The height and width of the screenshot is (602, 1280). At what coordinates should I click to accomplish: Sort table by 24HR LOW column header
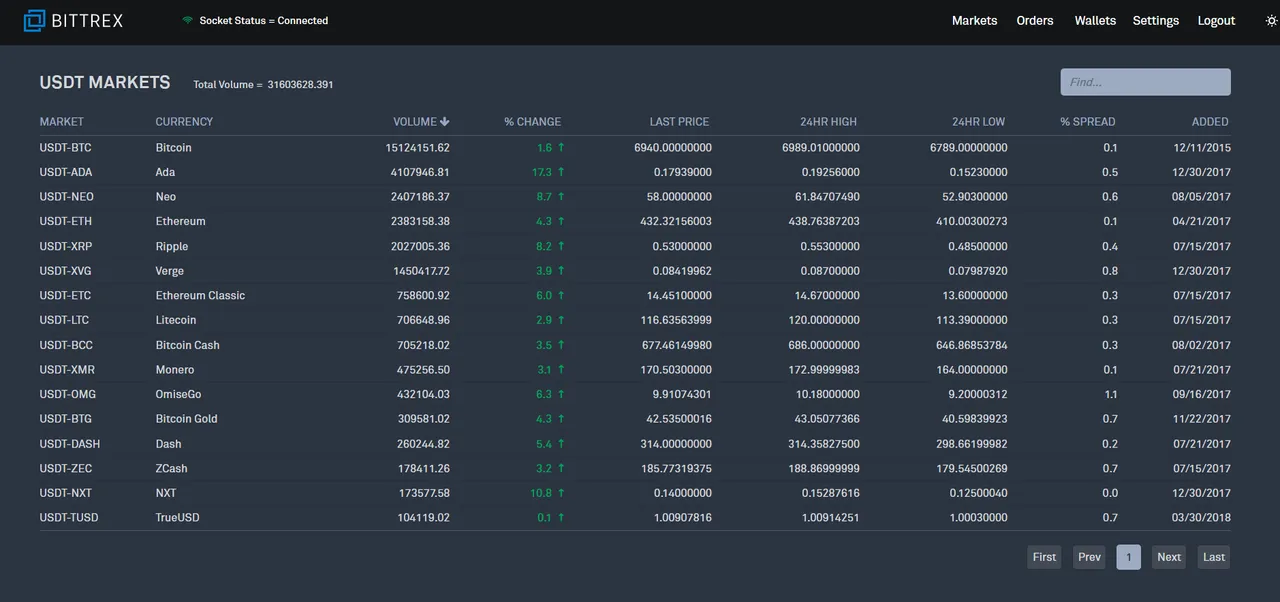coord(978,122)
